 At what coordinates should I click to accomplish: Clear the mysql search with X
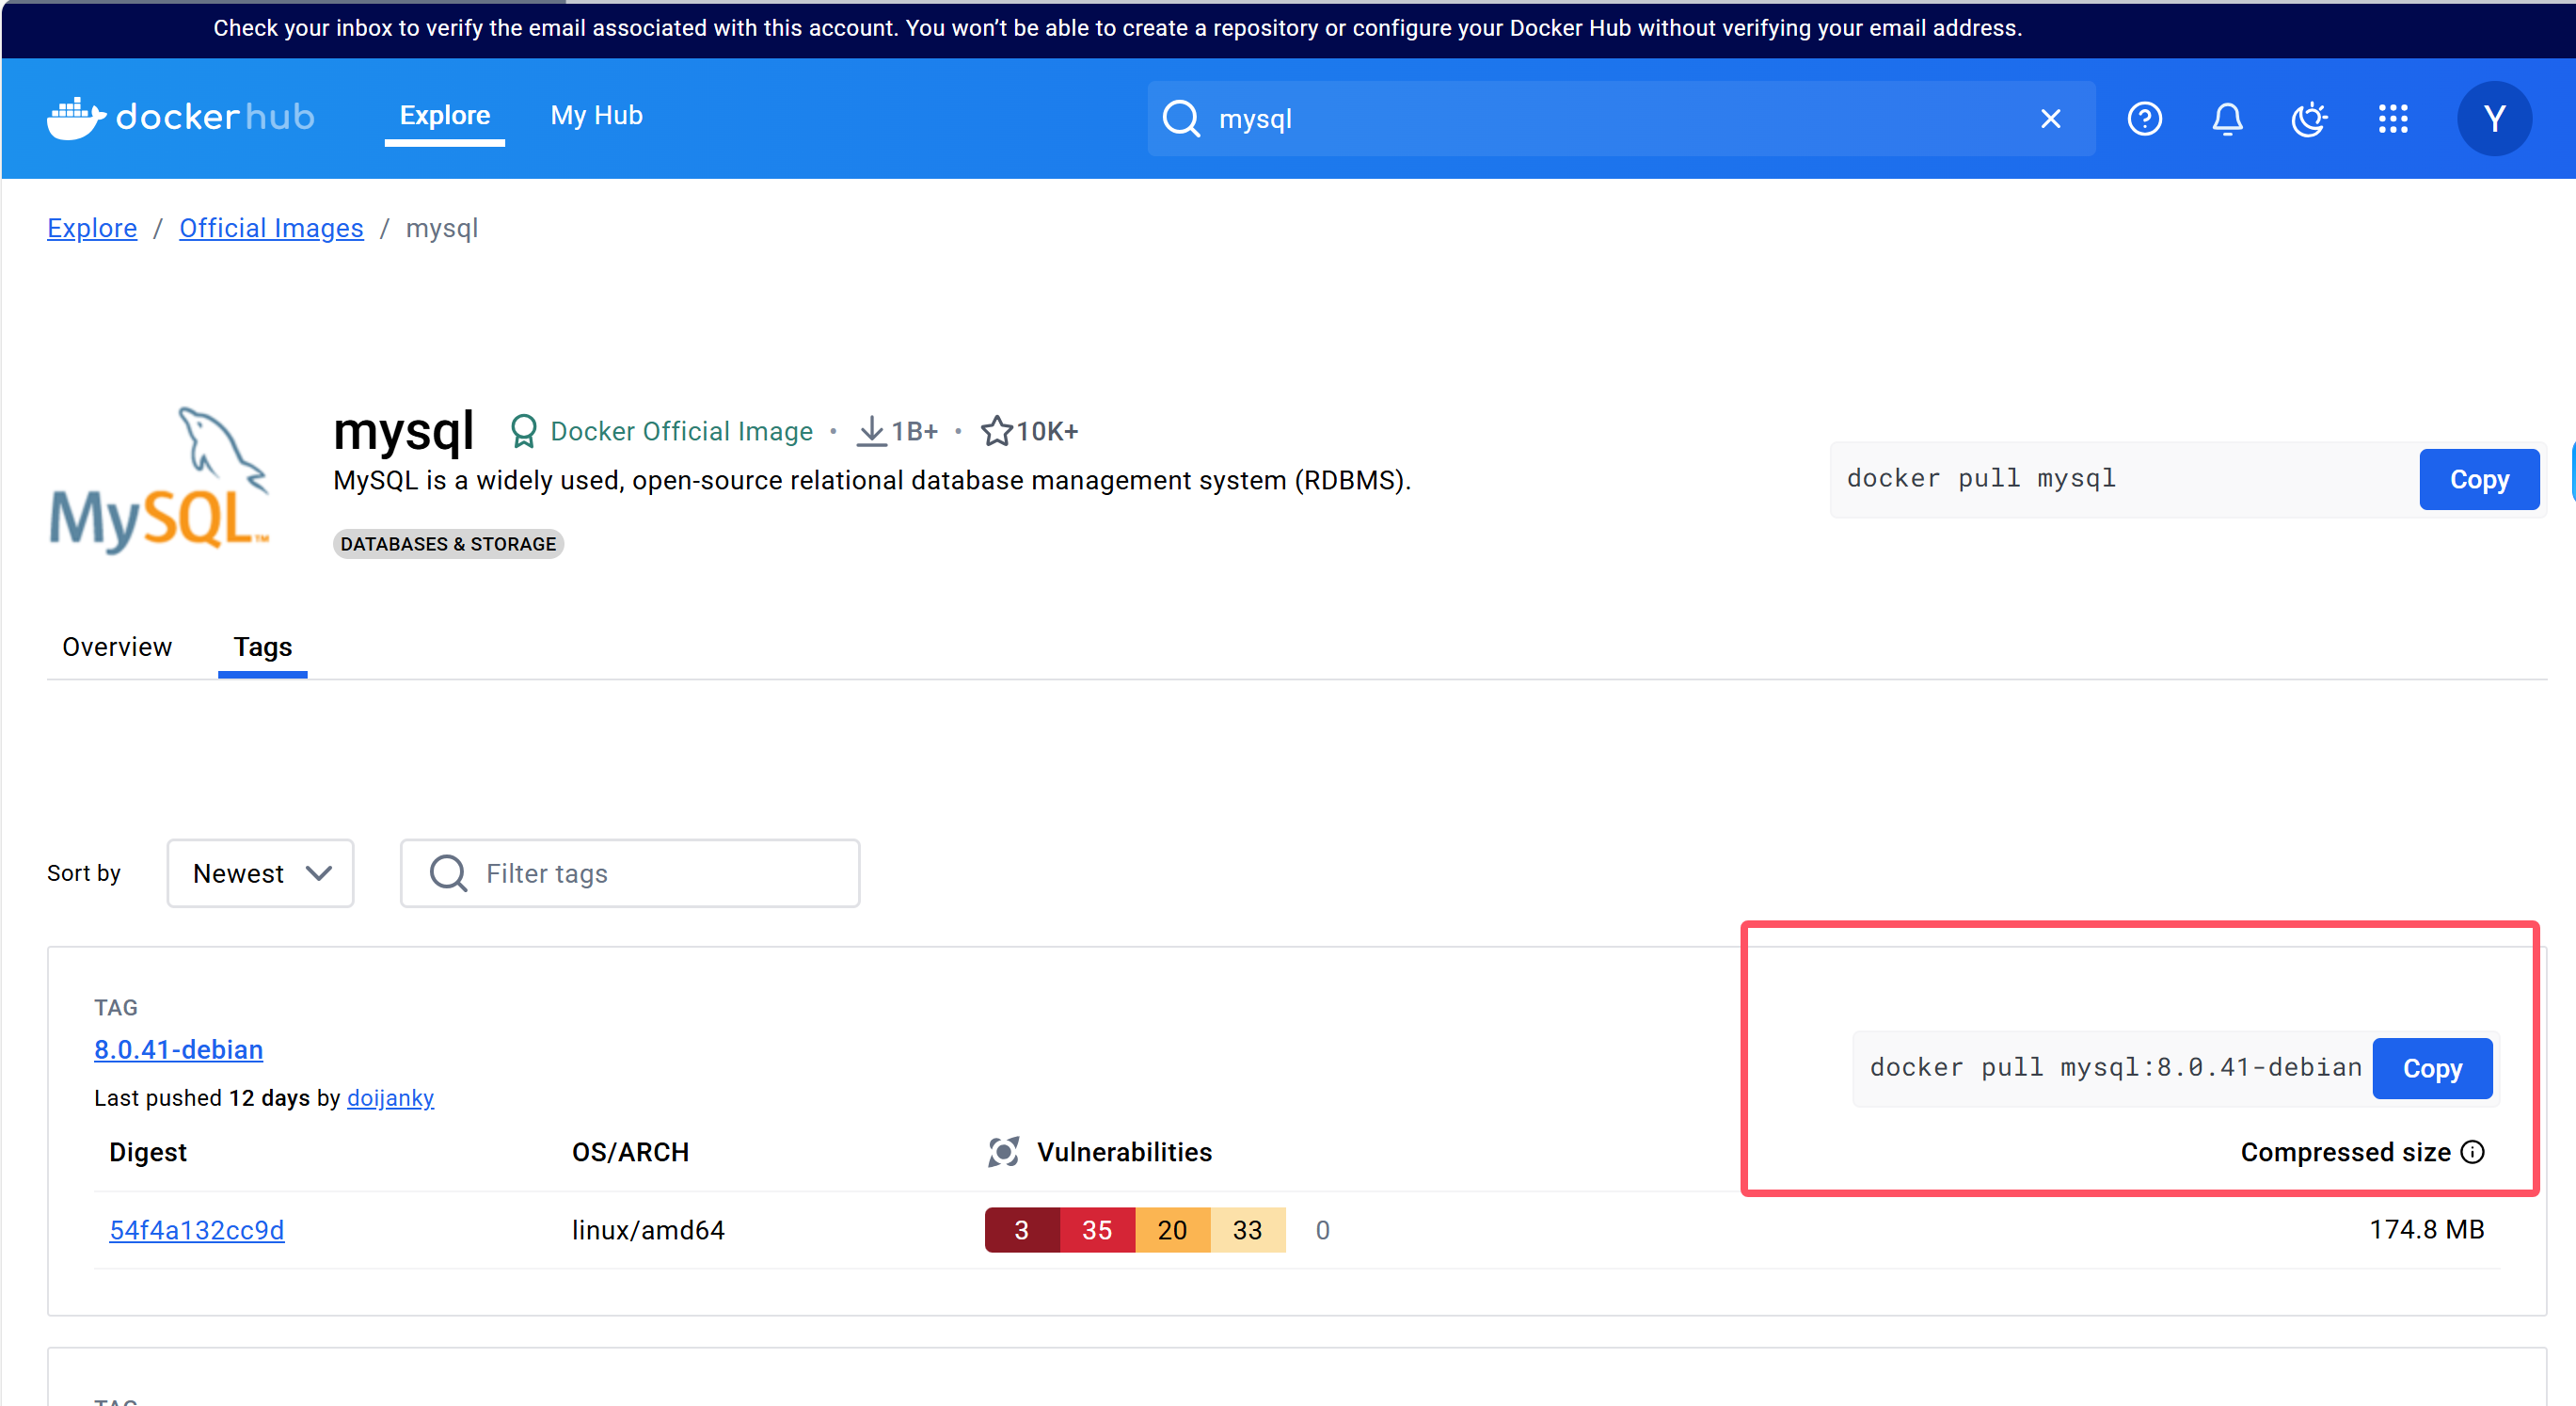2050,119
